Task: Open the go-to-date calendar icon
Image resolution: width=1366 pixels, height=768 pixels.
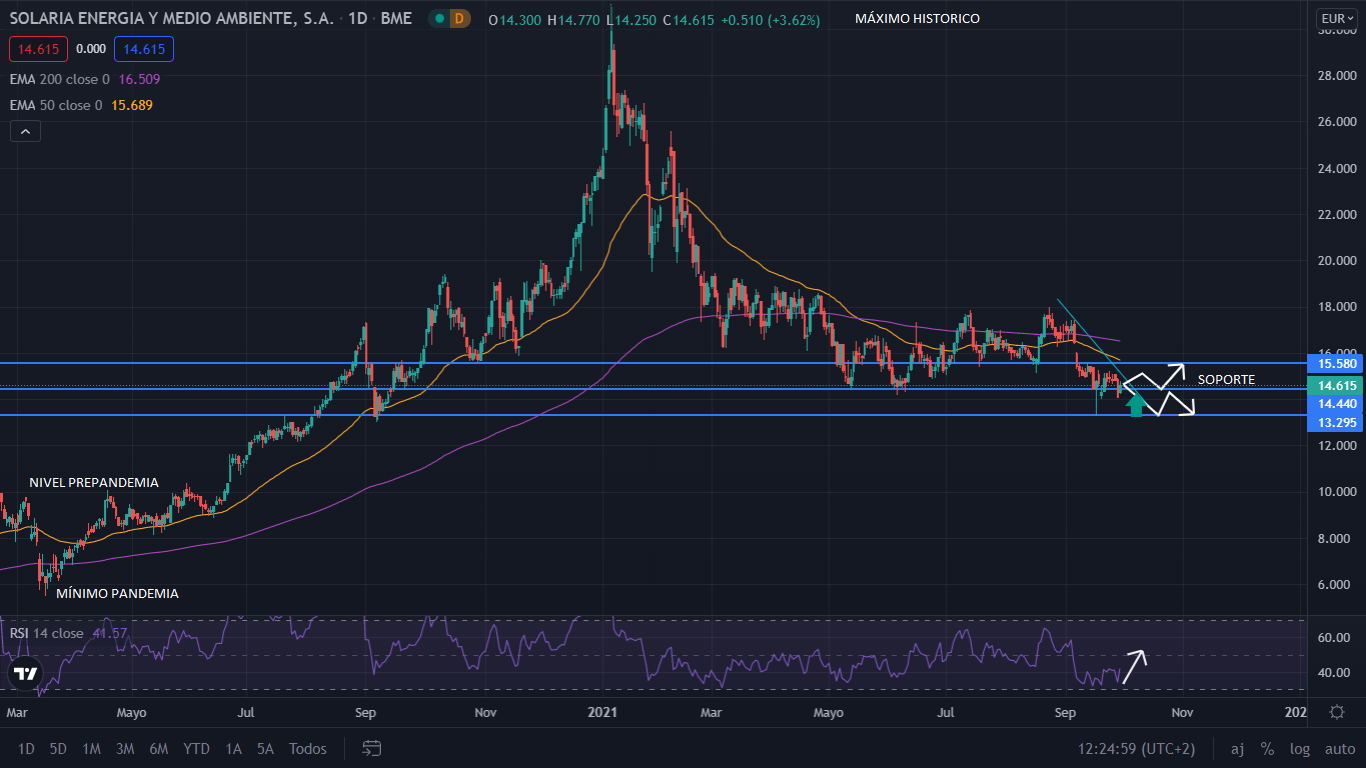Action: click(372, 748)
